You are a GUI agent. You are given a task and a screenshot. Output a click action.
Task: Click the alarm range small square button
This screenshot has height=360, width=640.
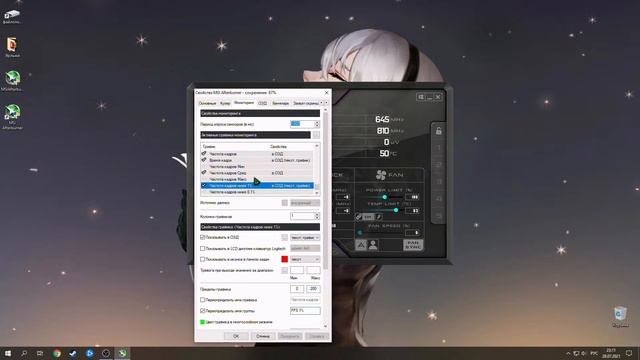point(284,270)
